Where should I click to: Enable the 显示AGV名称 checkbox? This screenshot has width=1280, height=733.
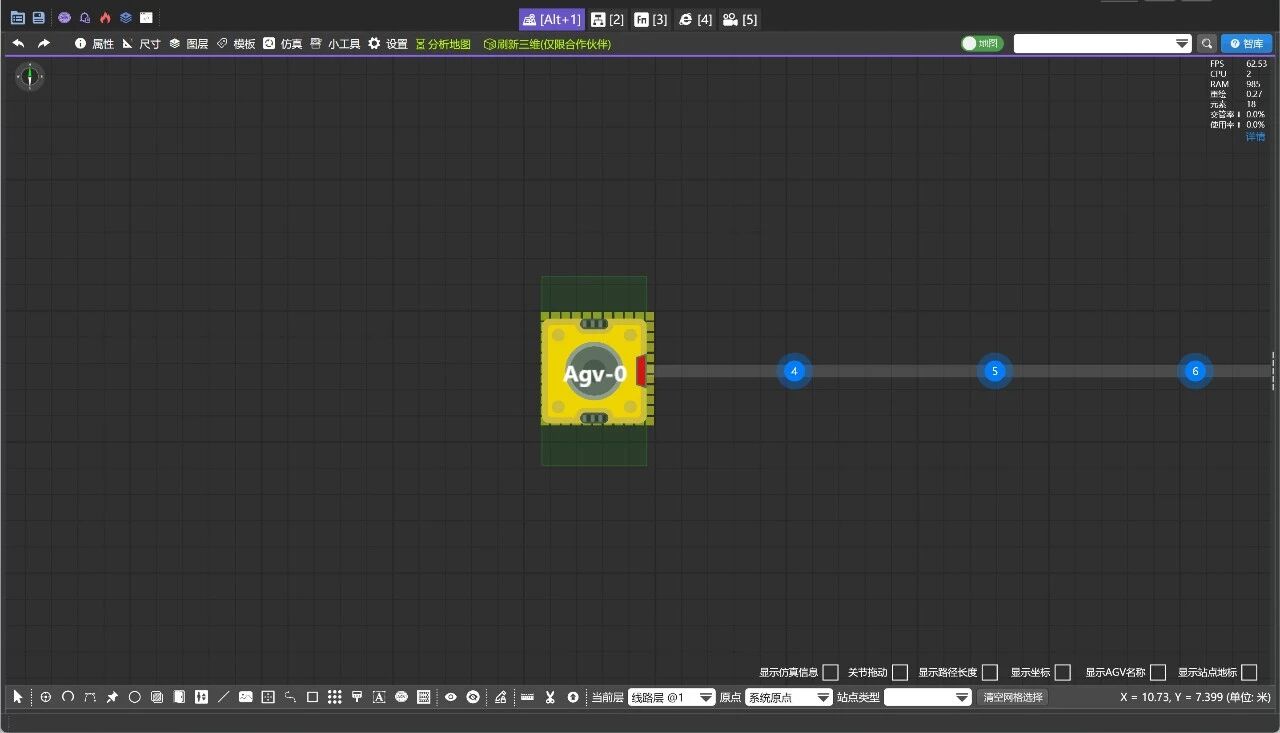(x=1158, y=672)
